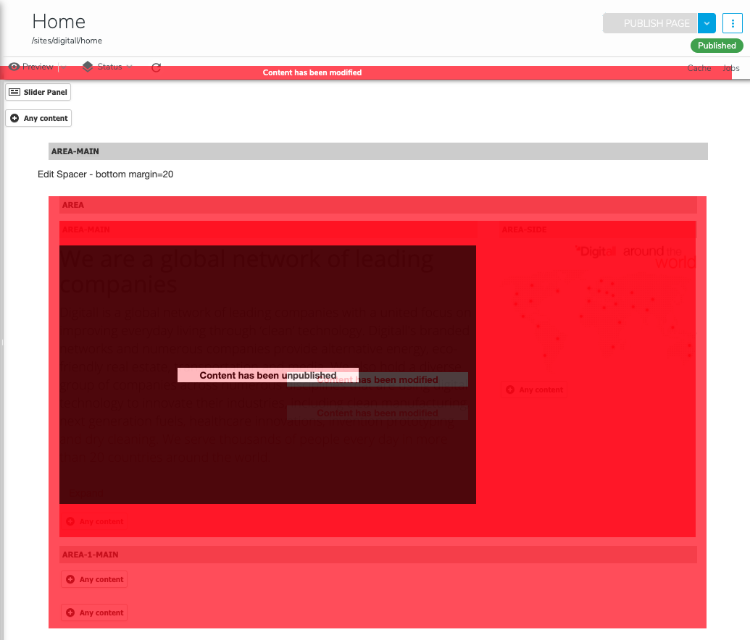Click Any content in the AREA-SIDE column
750x640 pixels.
coord(534,390)
